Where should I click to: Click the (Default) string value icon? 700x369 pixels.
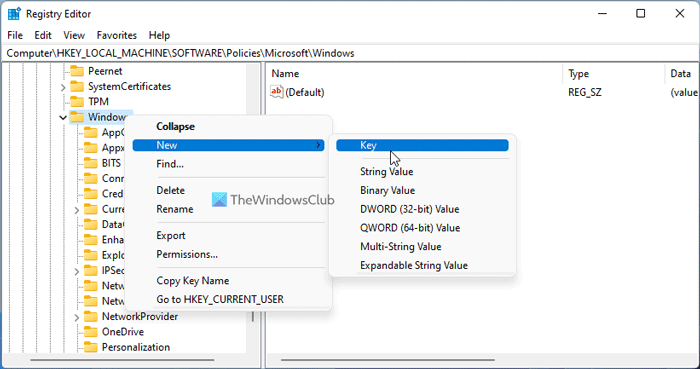[277, 92]
